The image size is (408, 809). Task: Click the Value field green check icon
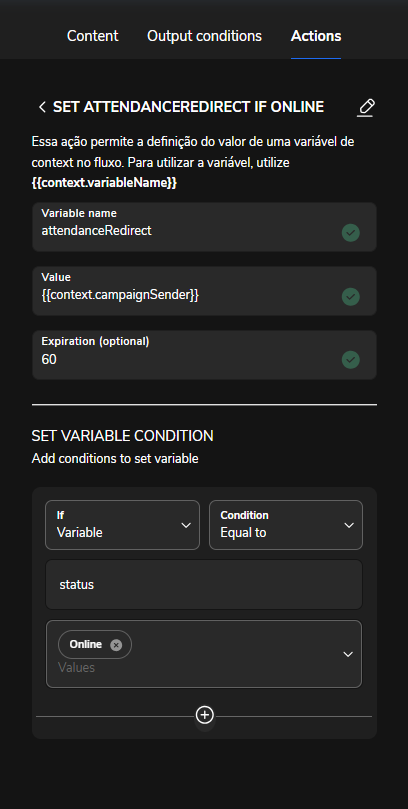point(351,297)
